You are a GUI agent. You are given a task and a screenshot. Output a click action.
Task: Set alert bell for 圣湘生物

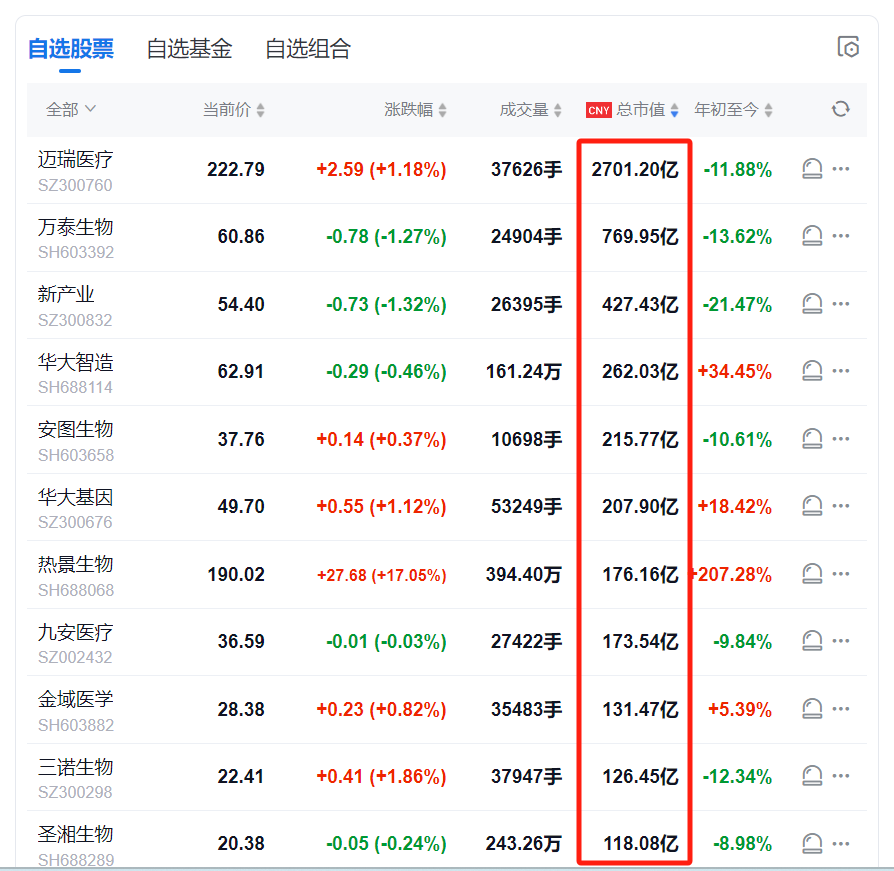(812, 844)
